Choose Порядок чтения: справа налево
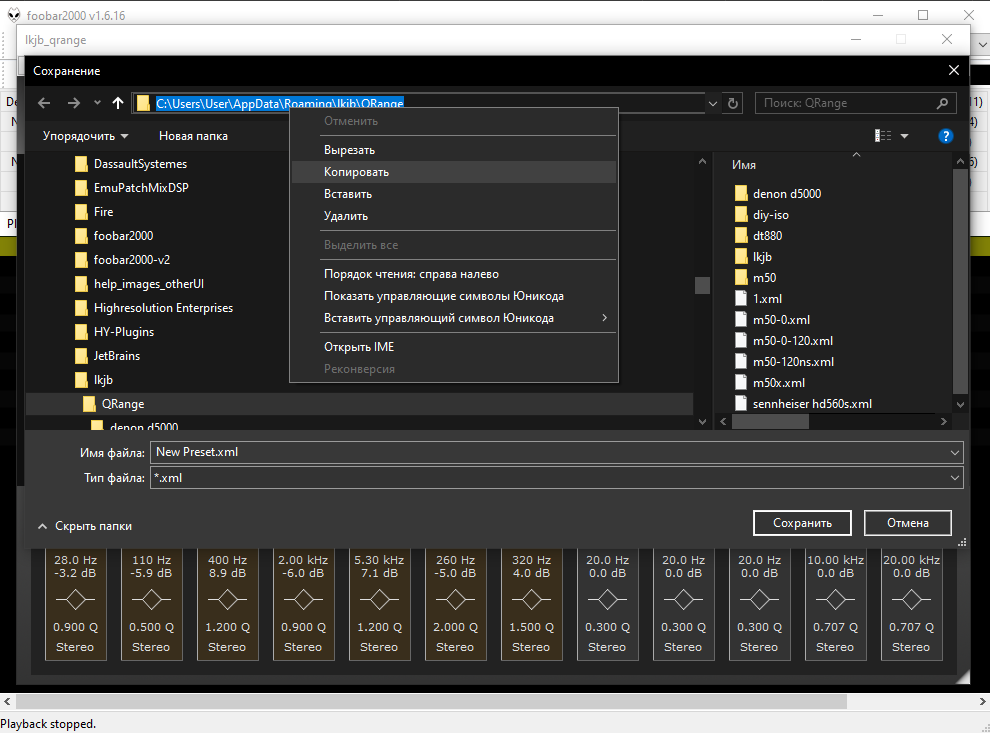This screenshot has height=733, width=990. coord(453,274)
